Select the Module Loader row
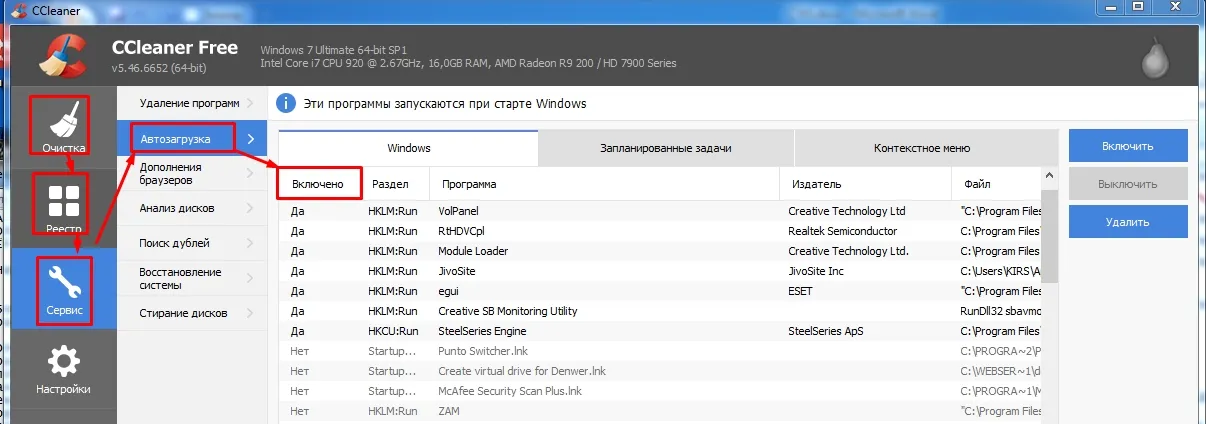This screenshot has width=1206, height=424. (x=661, y=251)
